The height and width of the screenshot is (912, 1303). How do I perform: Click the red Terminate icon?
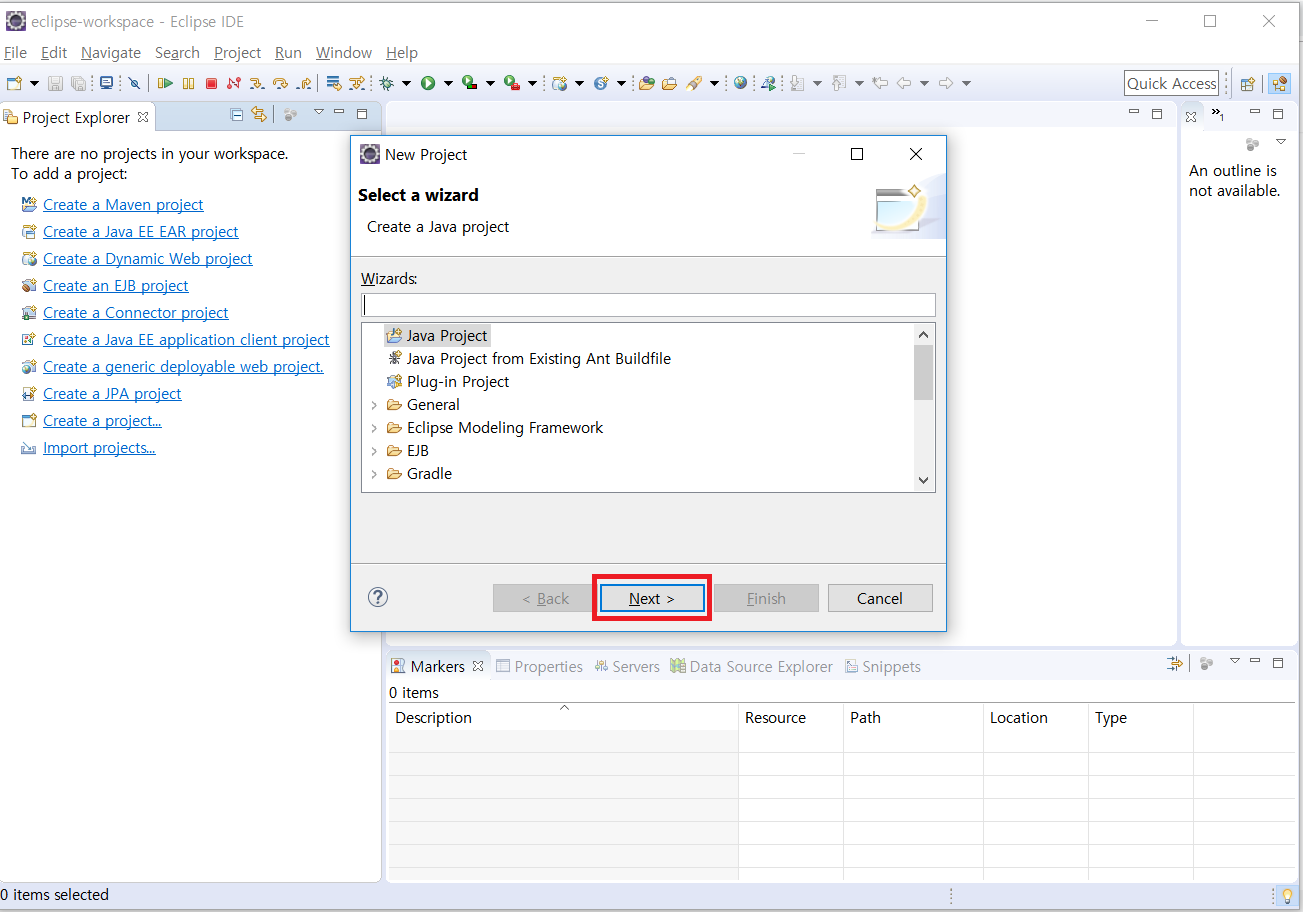click(211, 83)
